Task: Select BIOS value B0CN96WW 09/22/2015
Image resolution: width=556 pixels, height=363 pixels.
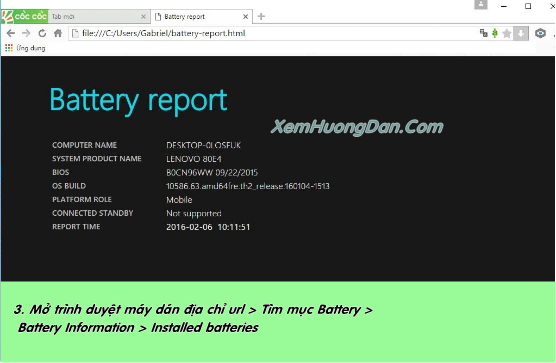Action: [212, 172]
